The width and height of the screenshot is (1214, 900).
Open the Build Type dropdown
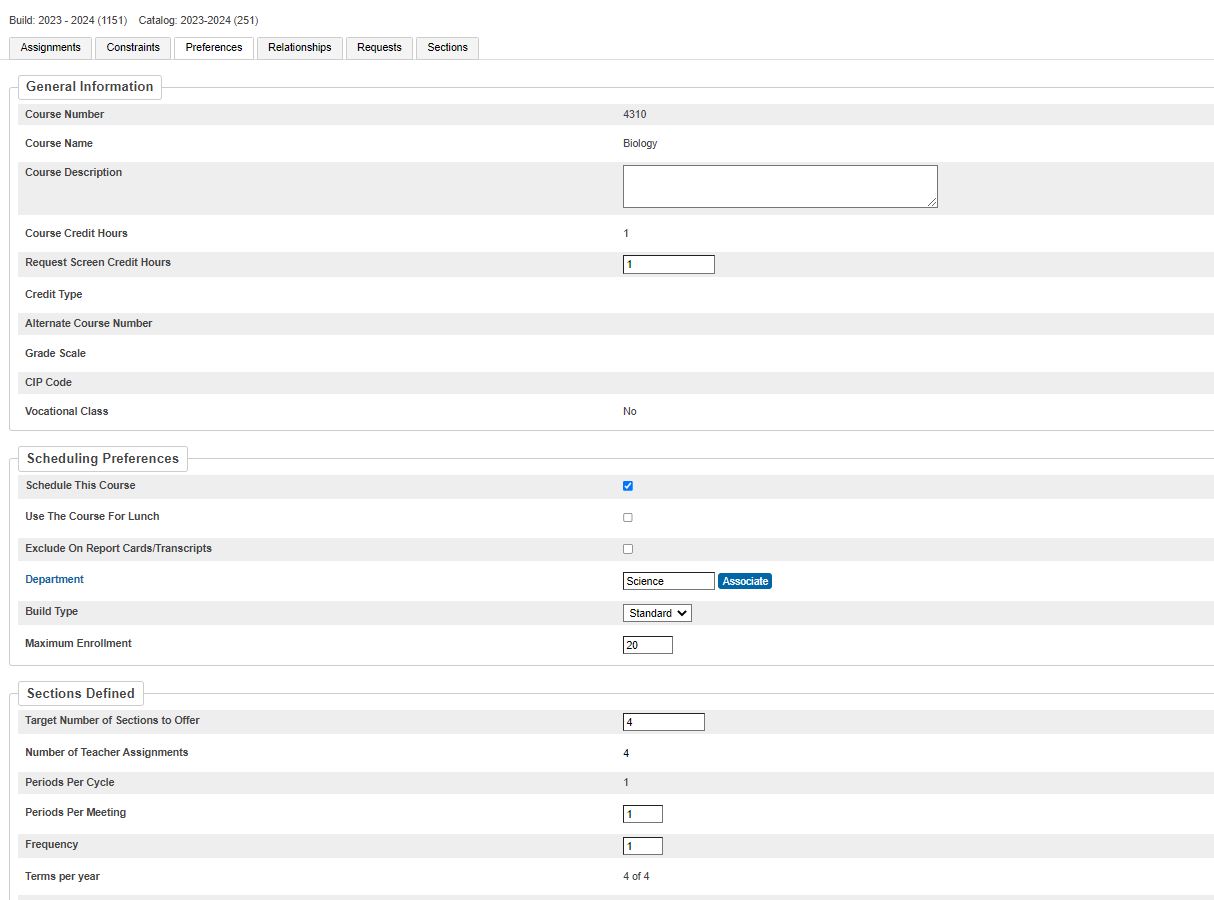click(657, 613)
